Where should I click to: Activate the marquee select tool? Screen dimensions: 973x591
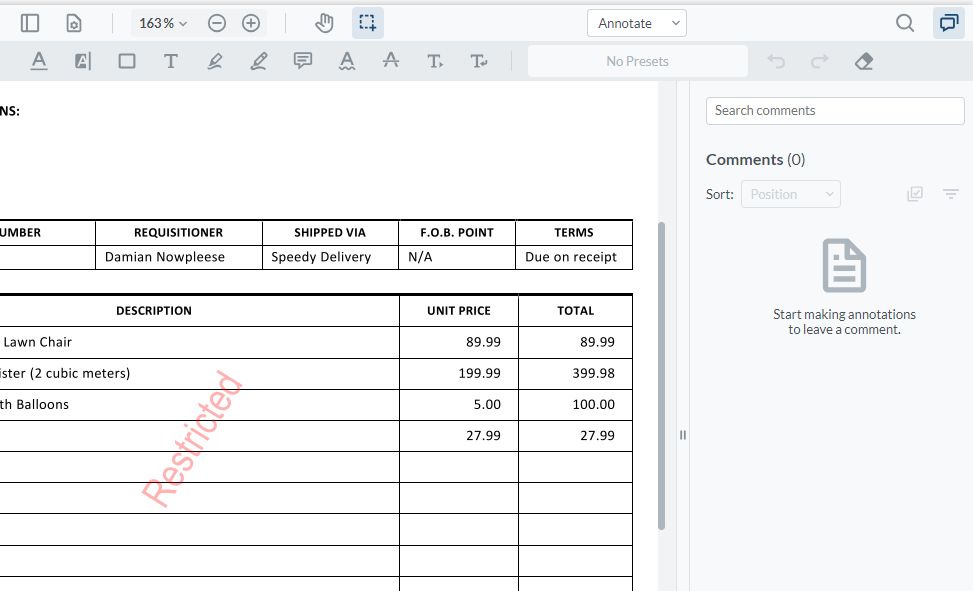[x=367, y=24]
